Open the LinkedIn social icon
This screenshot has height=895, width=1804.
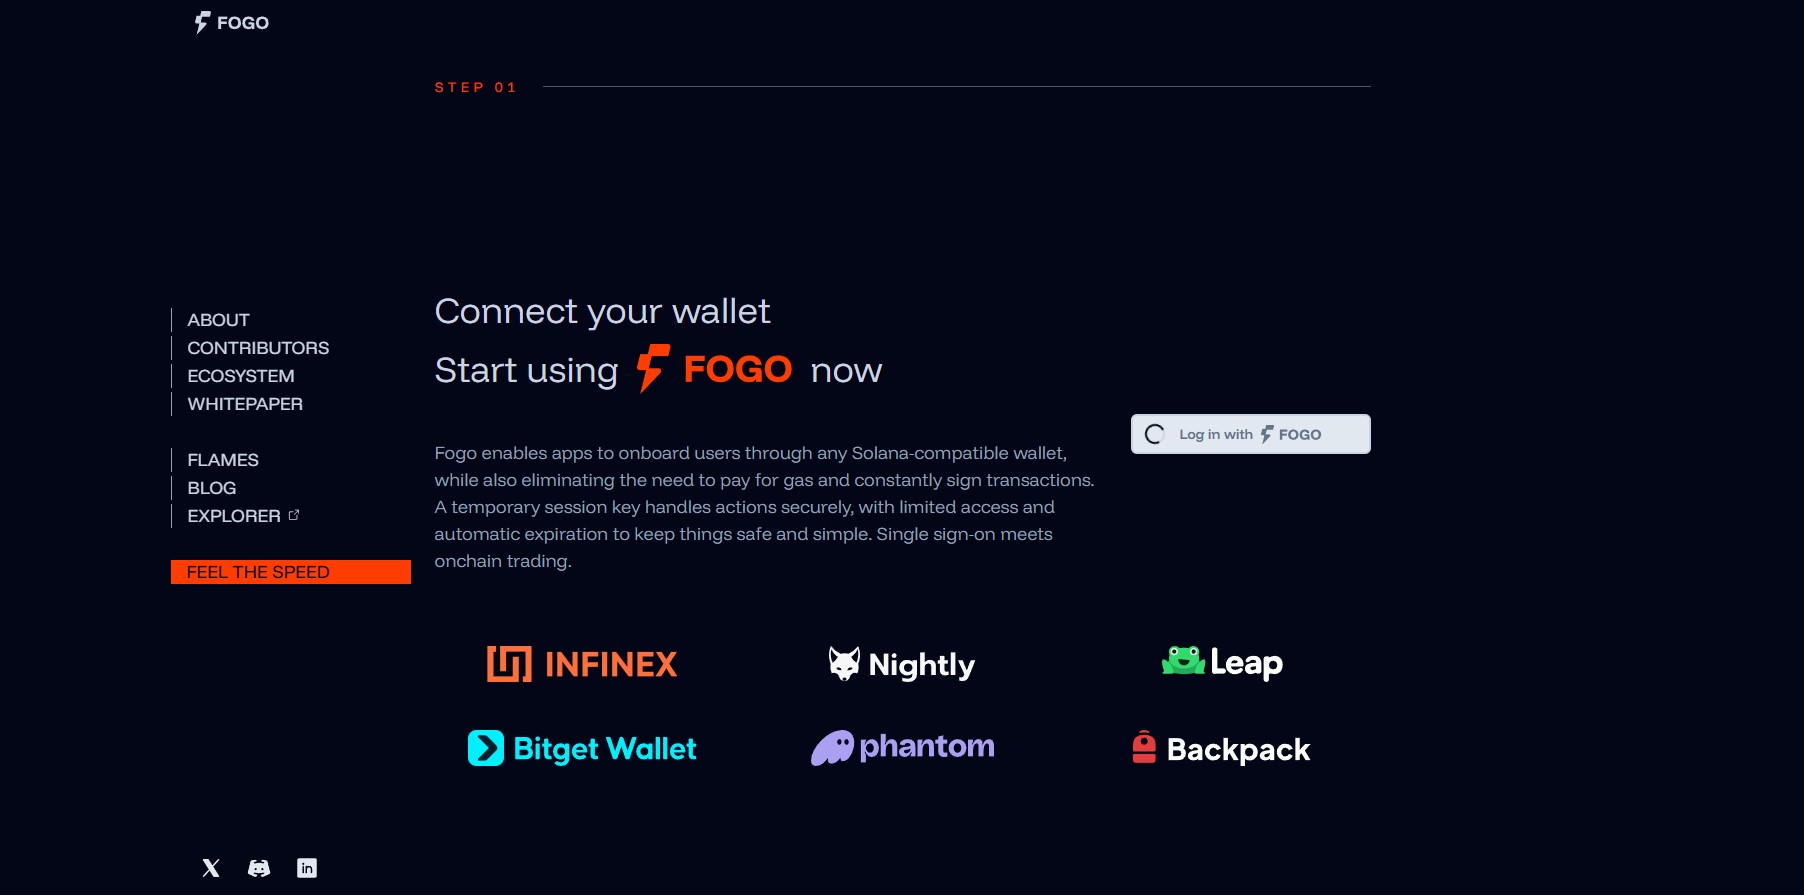pos(307,868)
